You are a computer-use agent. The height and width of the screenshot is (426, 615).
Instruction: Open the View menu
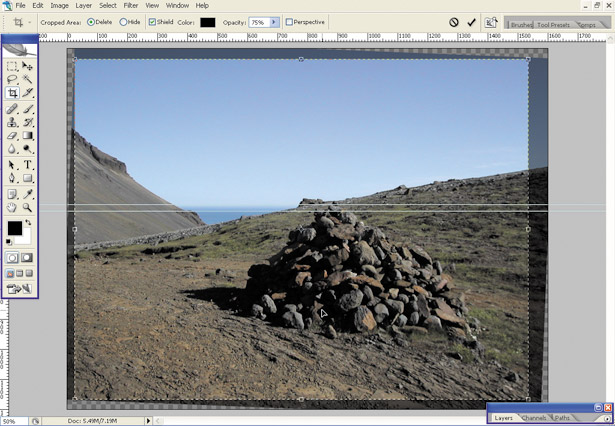click(x=152, y=5)
